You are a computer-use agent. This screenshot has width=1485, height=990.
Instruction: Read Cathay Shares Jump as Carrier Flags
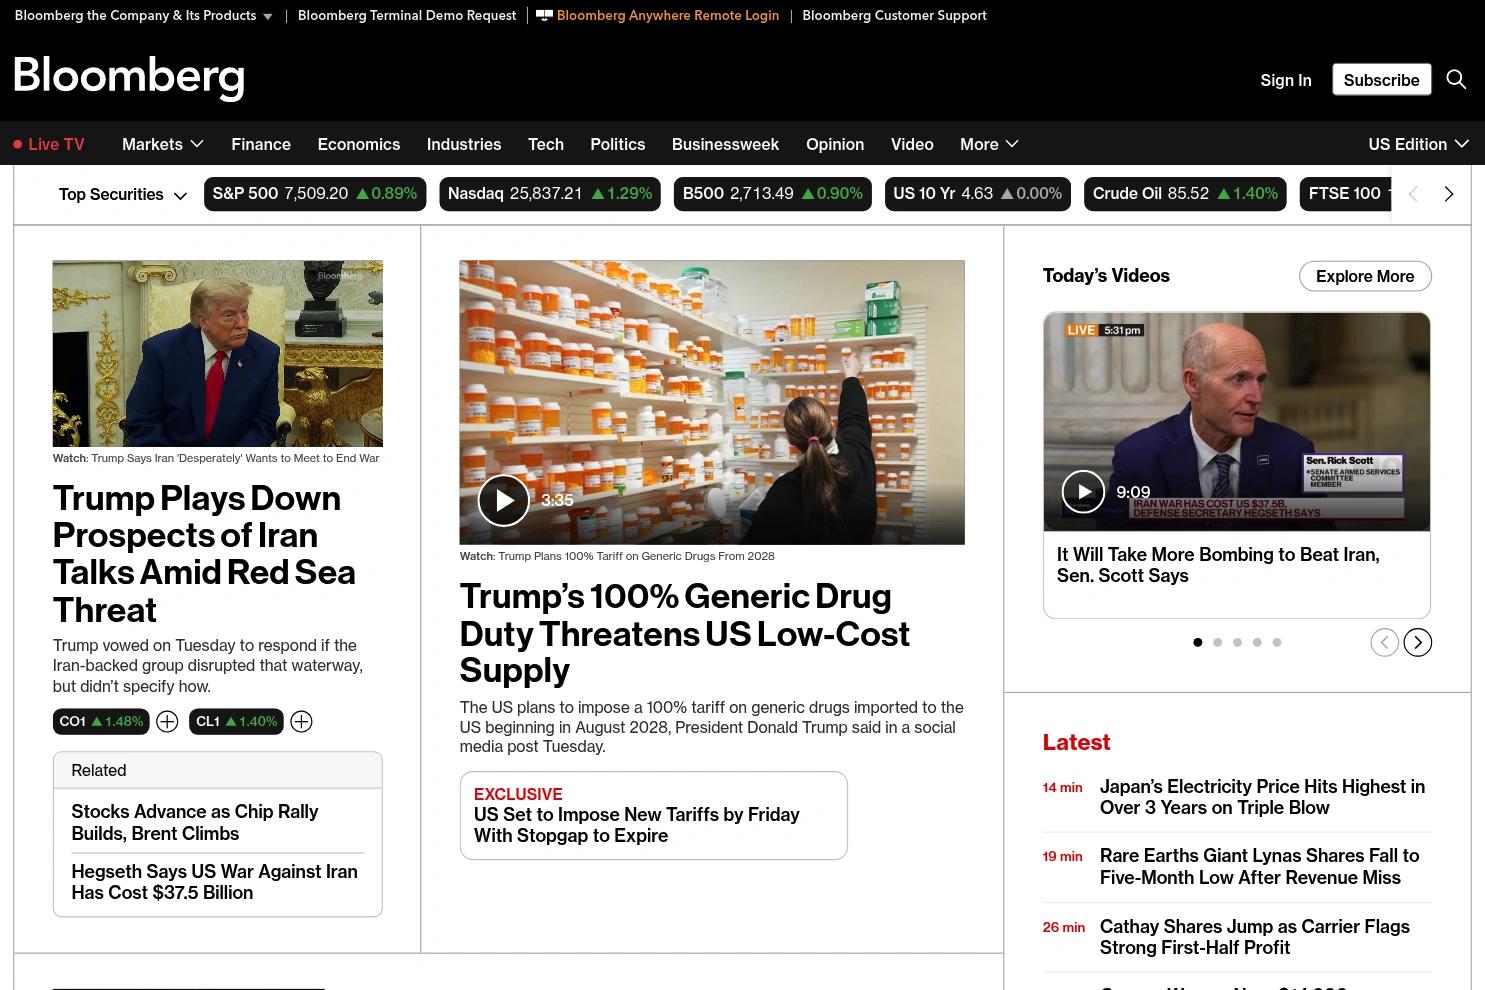coord(1255,937)
